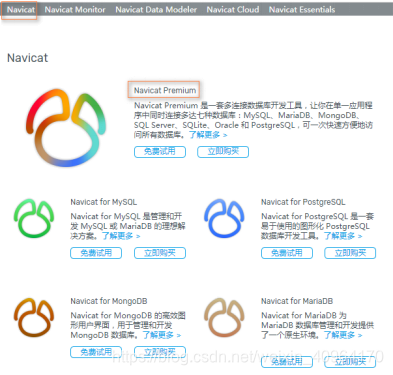
Task: Click the Navicat Premium product title
Action: coord(165,90)
